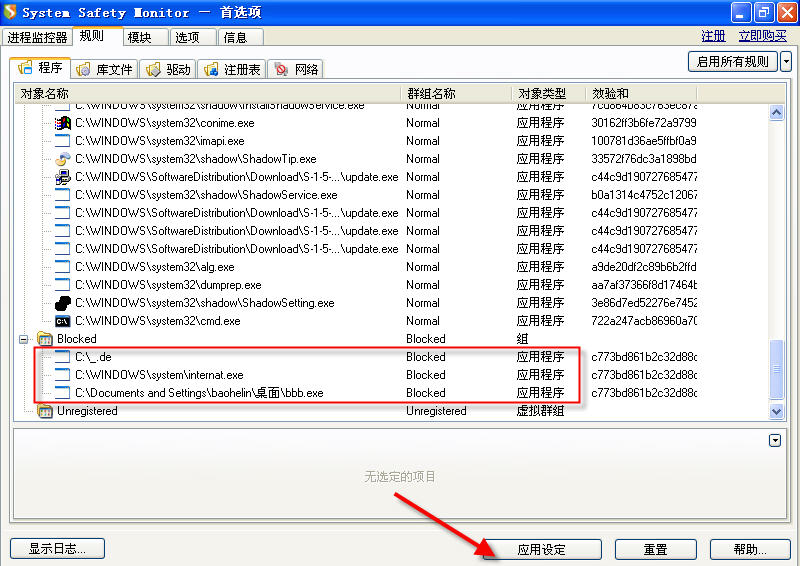The height and width of the screenshot is (566, 800).
Task: Click the 应用设定 button
Action: (x=542, y=550)
